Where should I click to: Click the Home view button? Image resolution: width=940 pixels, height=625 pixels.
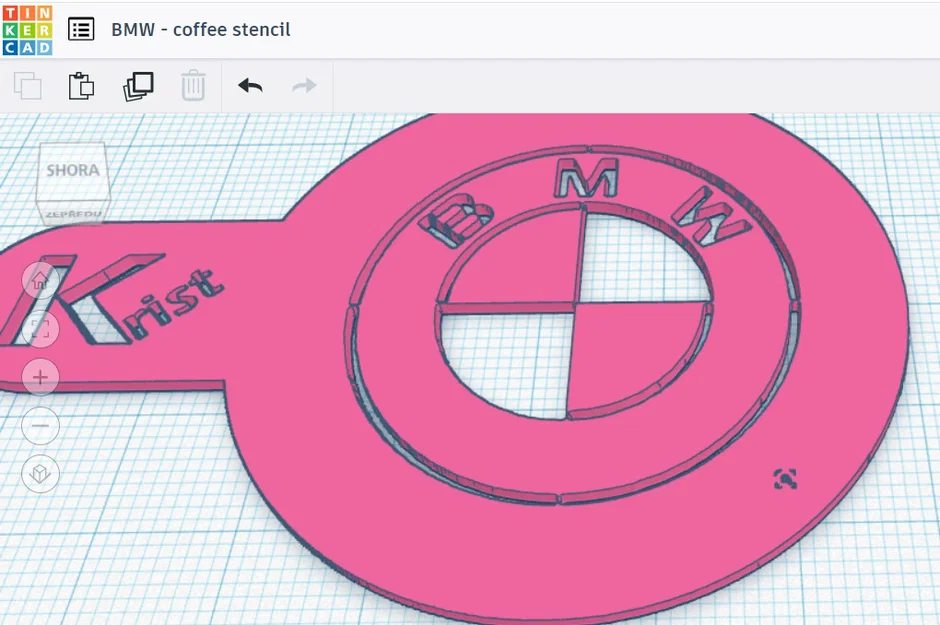point(40,280)
